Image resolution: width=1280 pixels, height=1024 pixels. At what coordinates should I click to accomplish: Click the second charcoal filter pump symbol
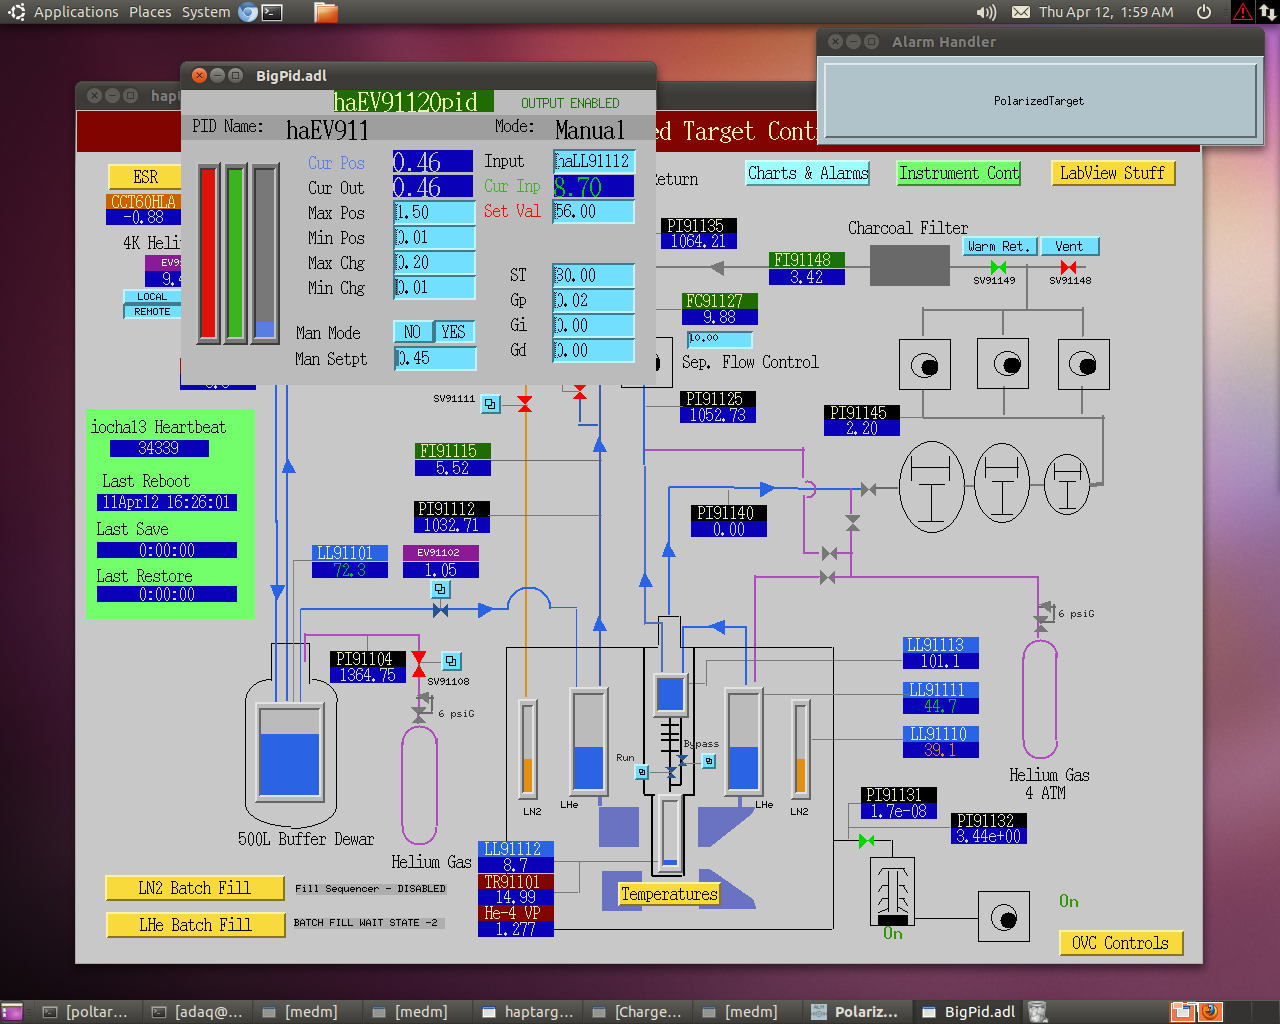pyautogui.click(x=1003, y=364)
